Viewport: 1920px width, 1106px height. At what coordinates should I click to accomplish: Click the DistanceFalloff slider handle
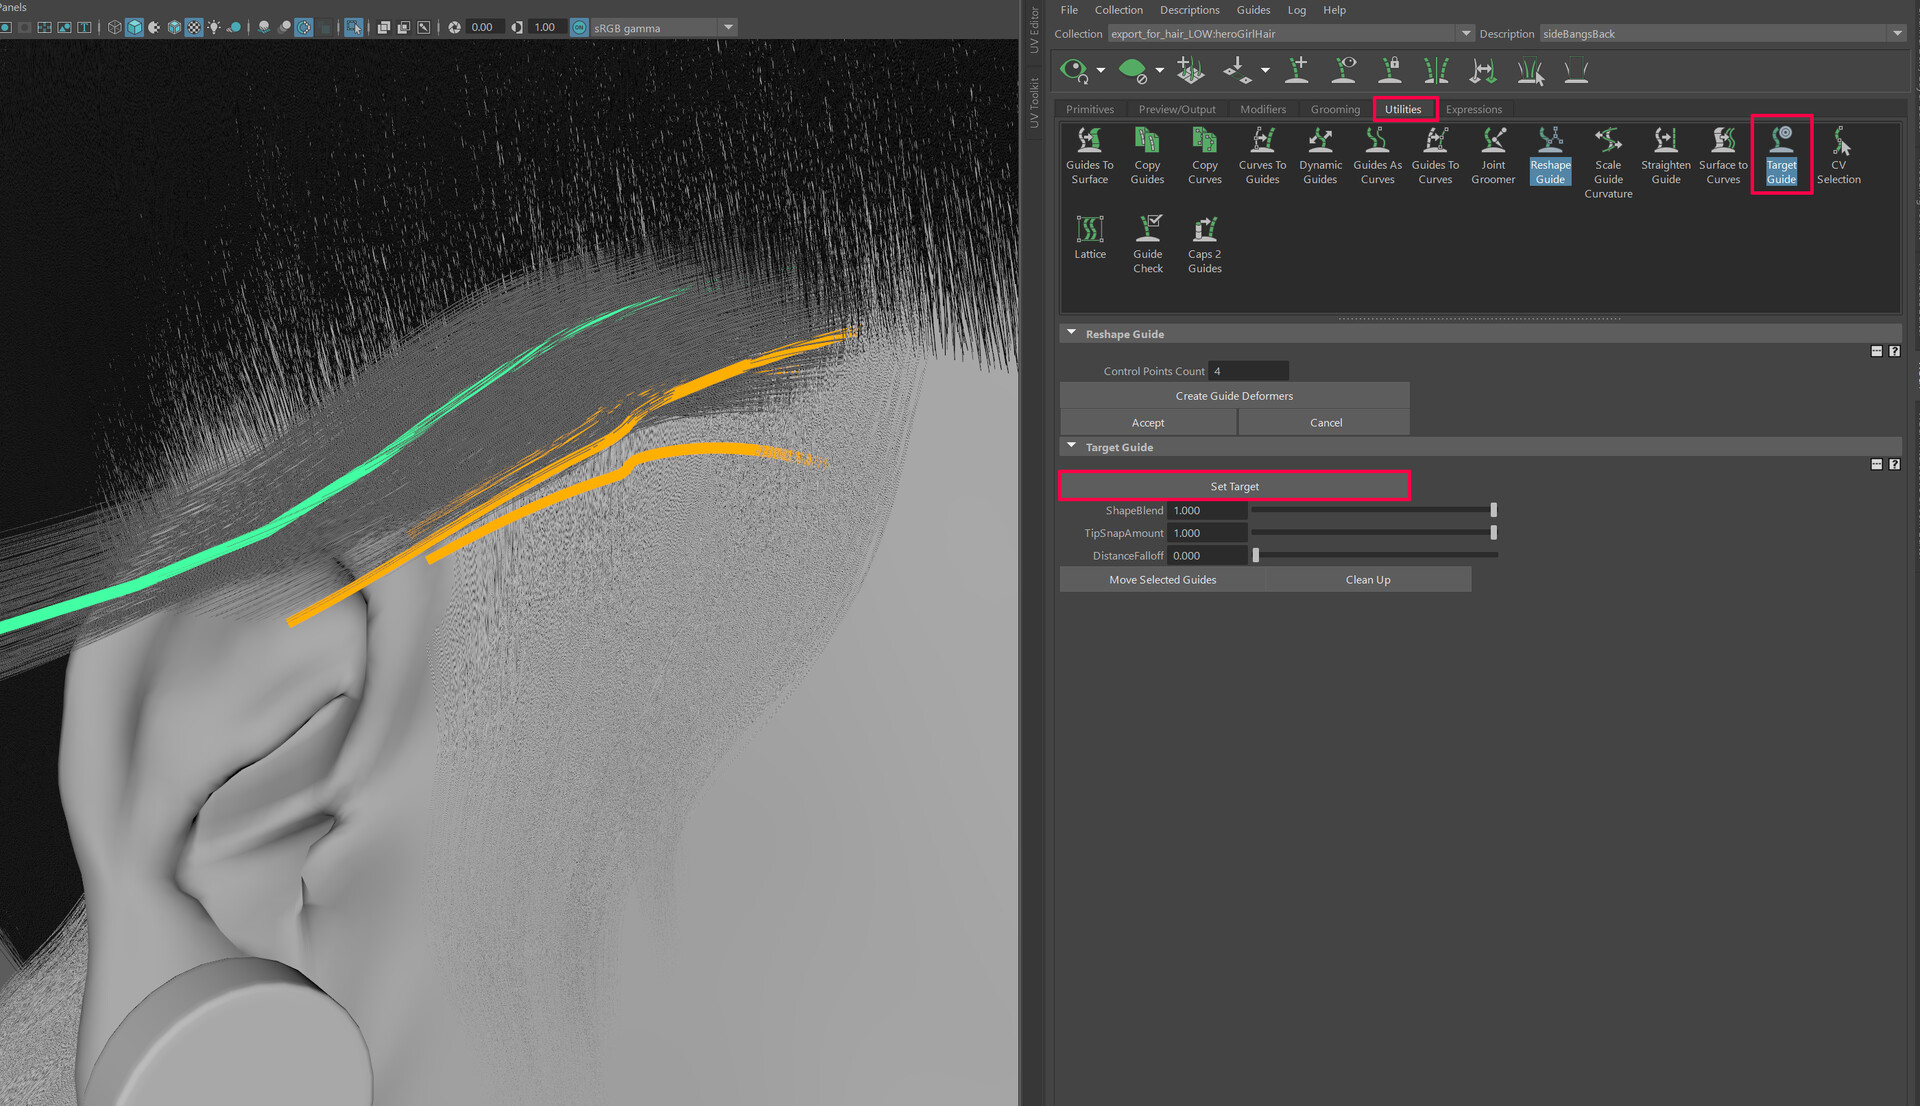(1256, 555)
